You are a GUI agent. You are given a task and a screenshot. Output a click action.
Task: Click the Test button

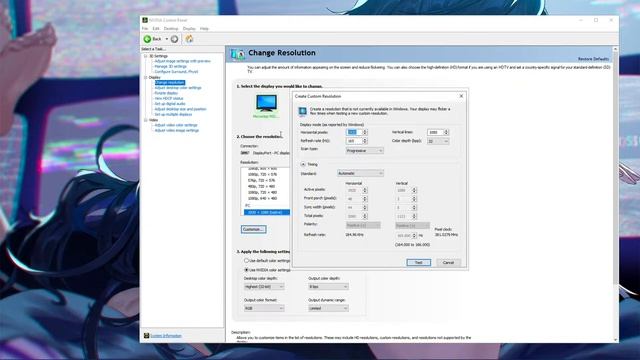pyautogui.click(x=418, y=262)
